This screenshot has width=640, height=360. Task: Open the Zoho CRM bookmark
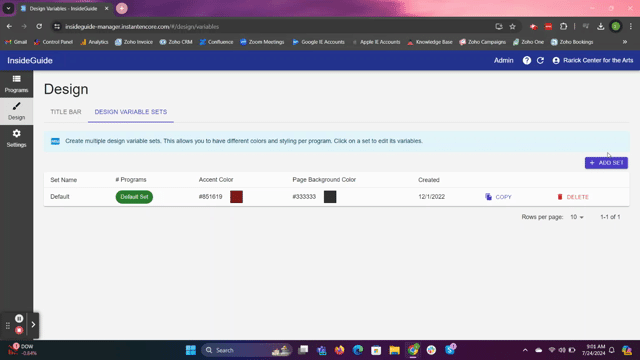(176, 42)
